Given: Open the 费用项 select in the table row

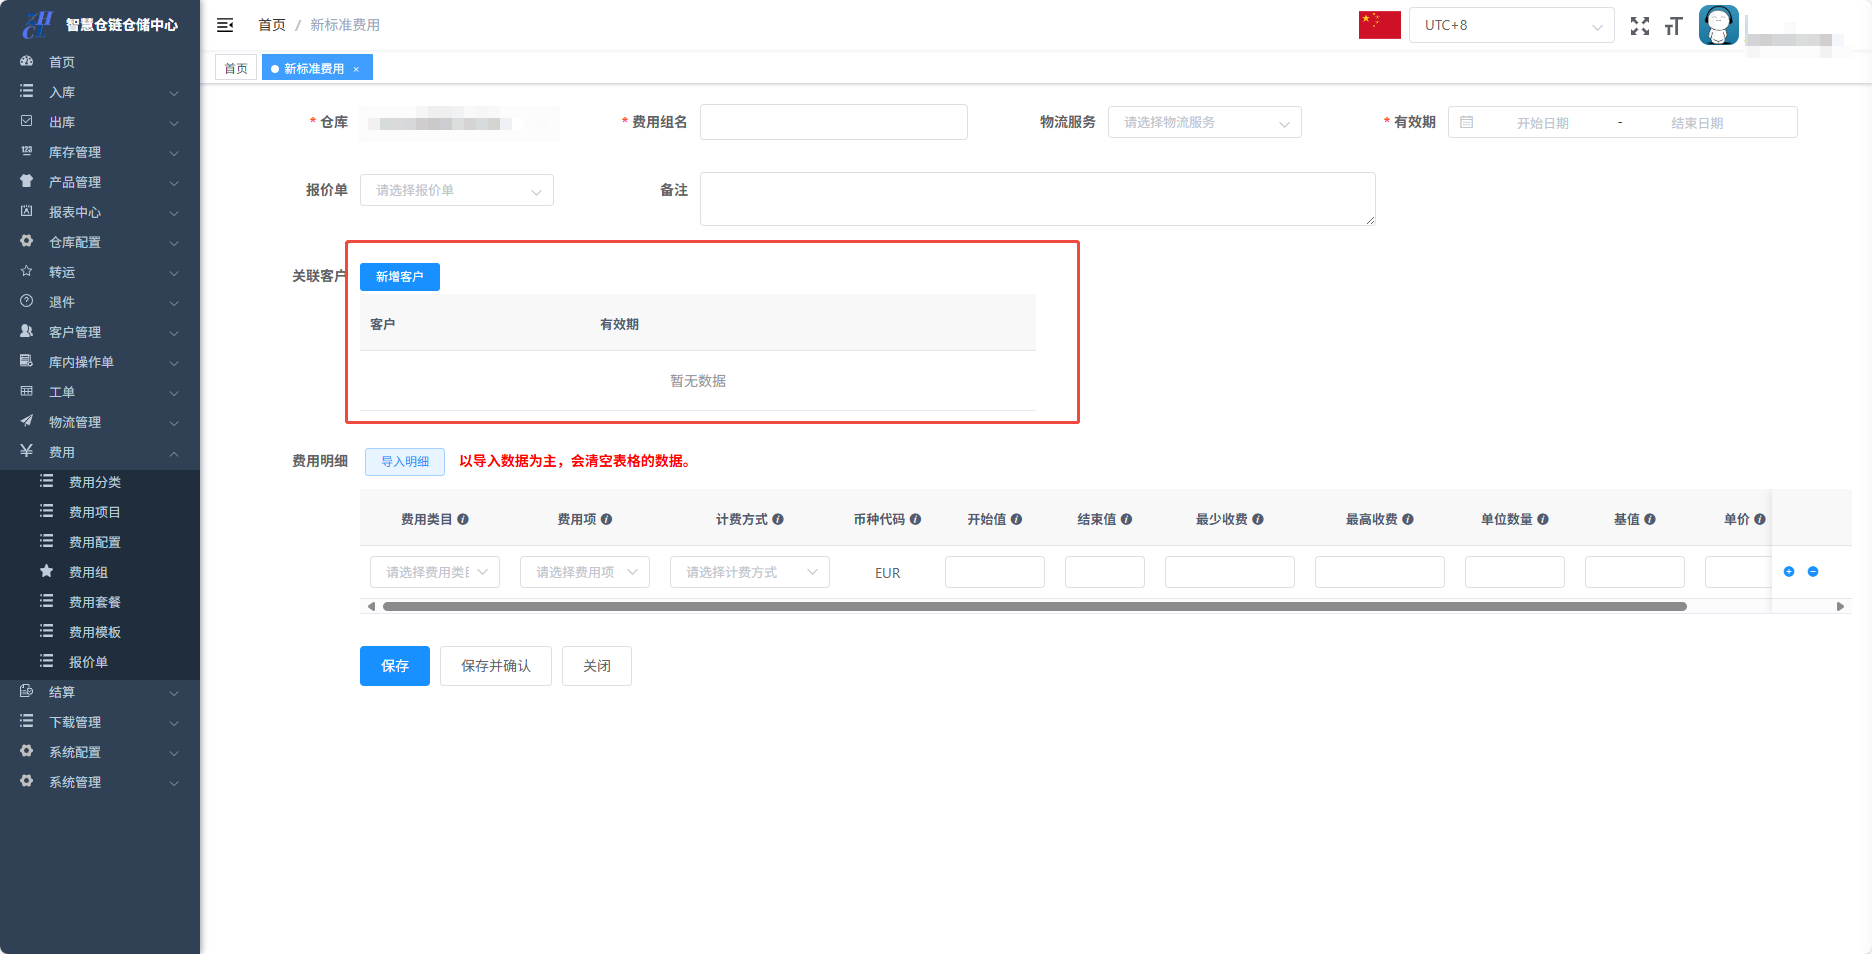Looking at the screenshot, I should click(585, 572).
